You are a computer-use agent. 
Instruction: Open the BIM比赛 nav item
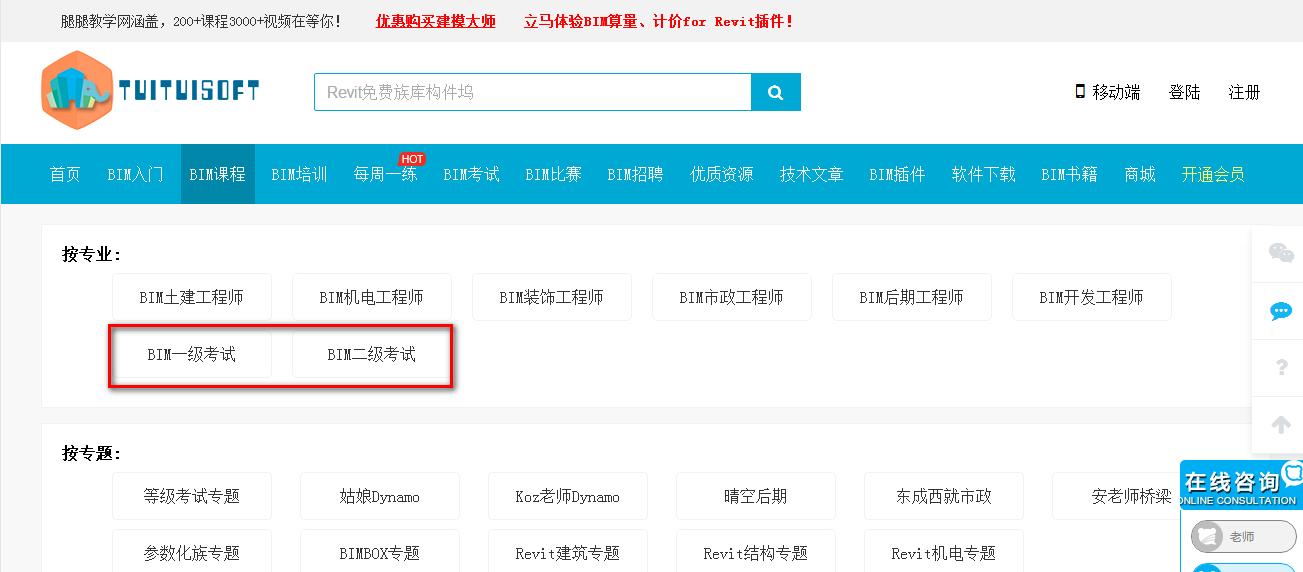click(x=553, y=174)
